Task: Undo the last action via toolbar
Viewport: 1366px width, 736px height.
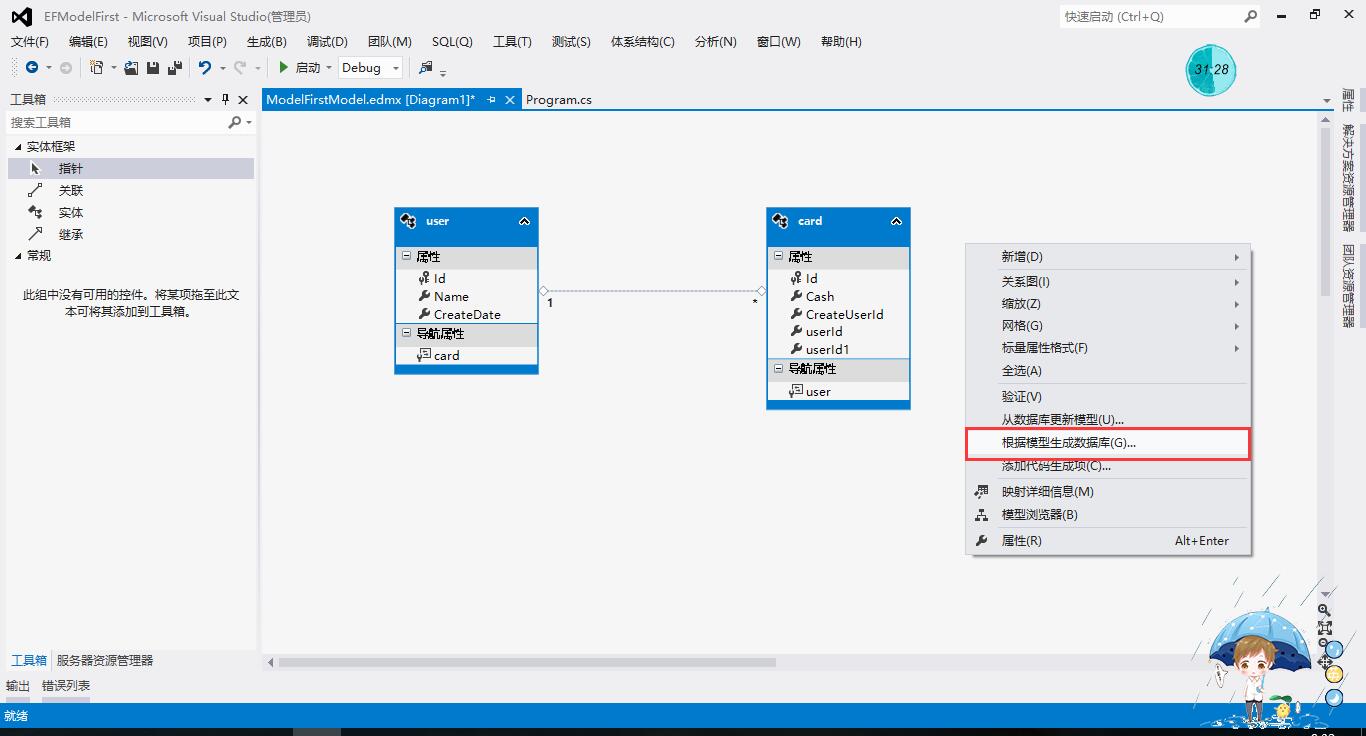Action: pyautogui.click(x=205, y=67)
